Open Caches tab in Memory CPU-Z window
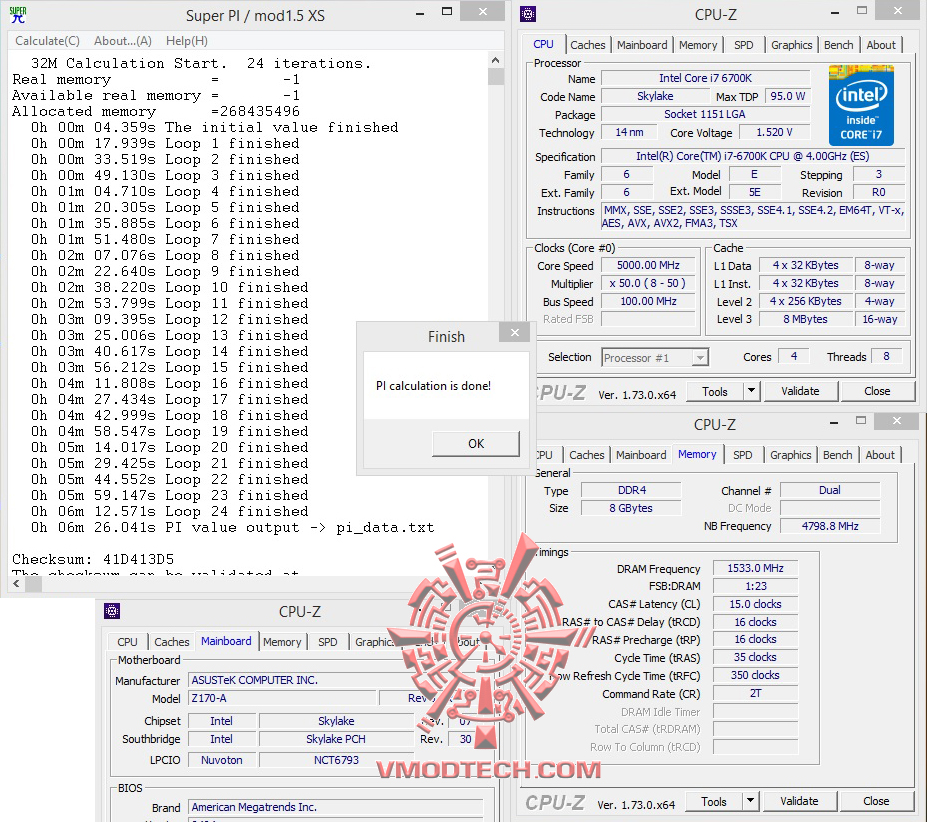Image resolution: width=927 pixels, height=822 pixels. (586, 455)
